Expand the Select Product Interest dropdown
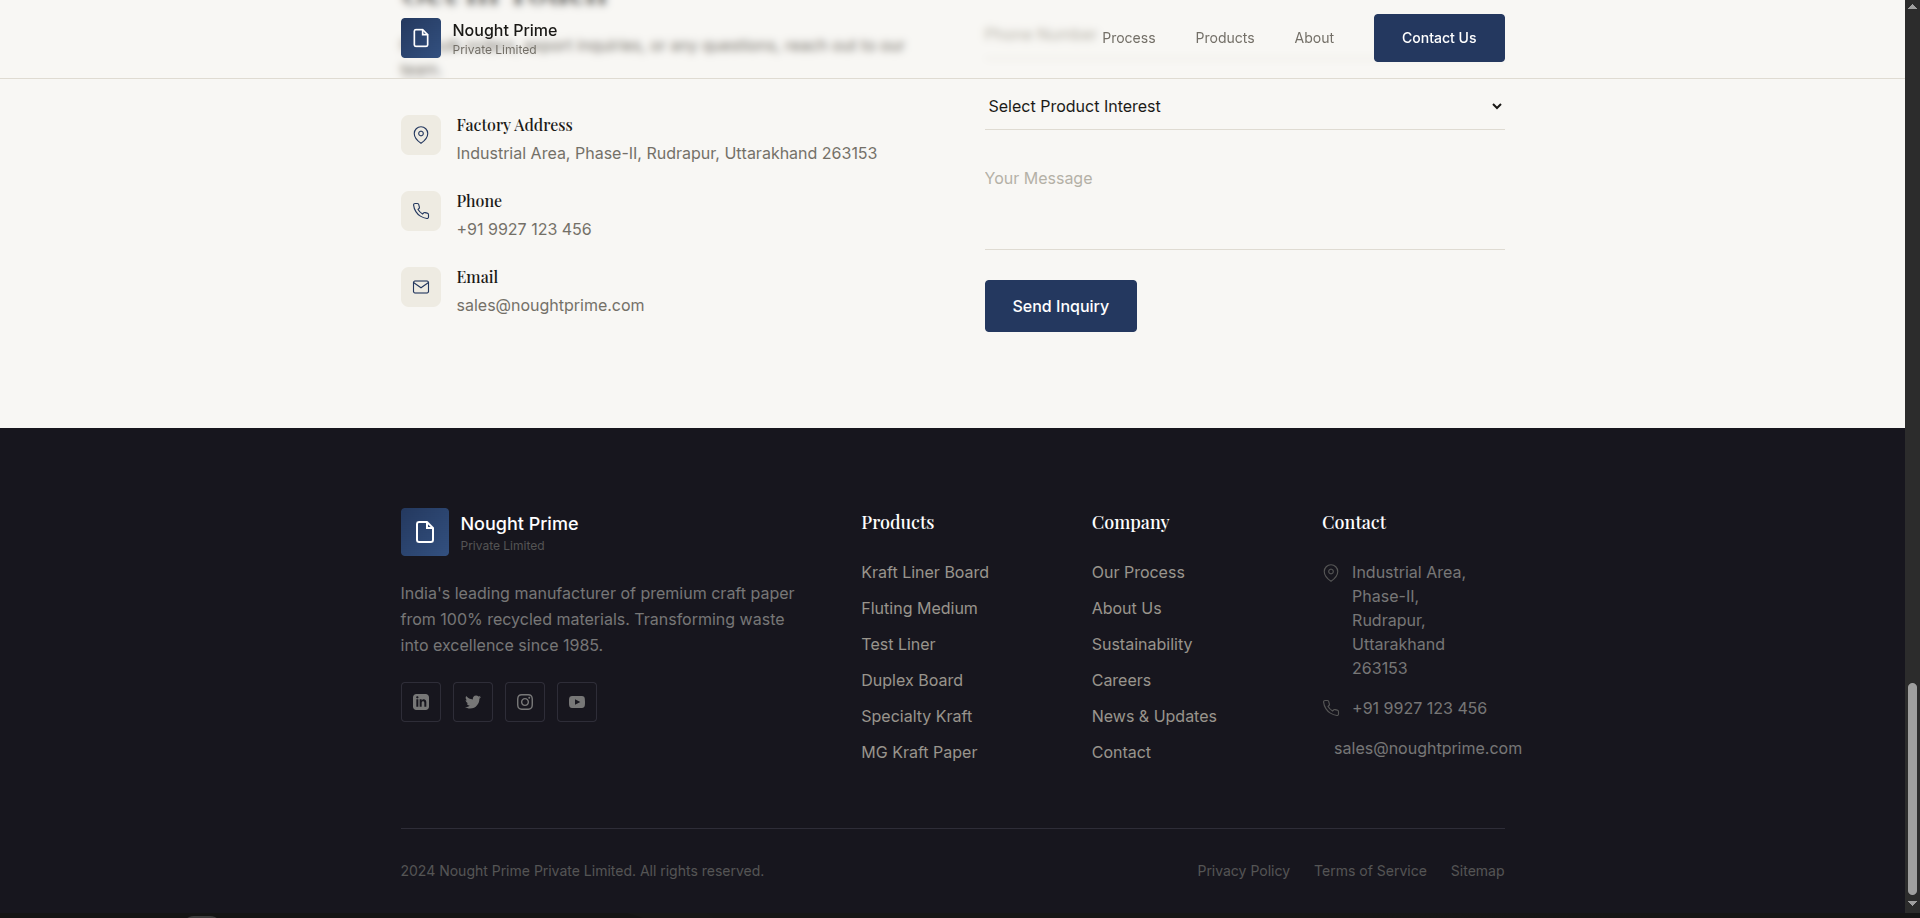 pyautogui.click(x=1244, y=106)
